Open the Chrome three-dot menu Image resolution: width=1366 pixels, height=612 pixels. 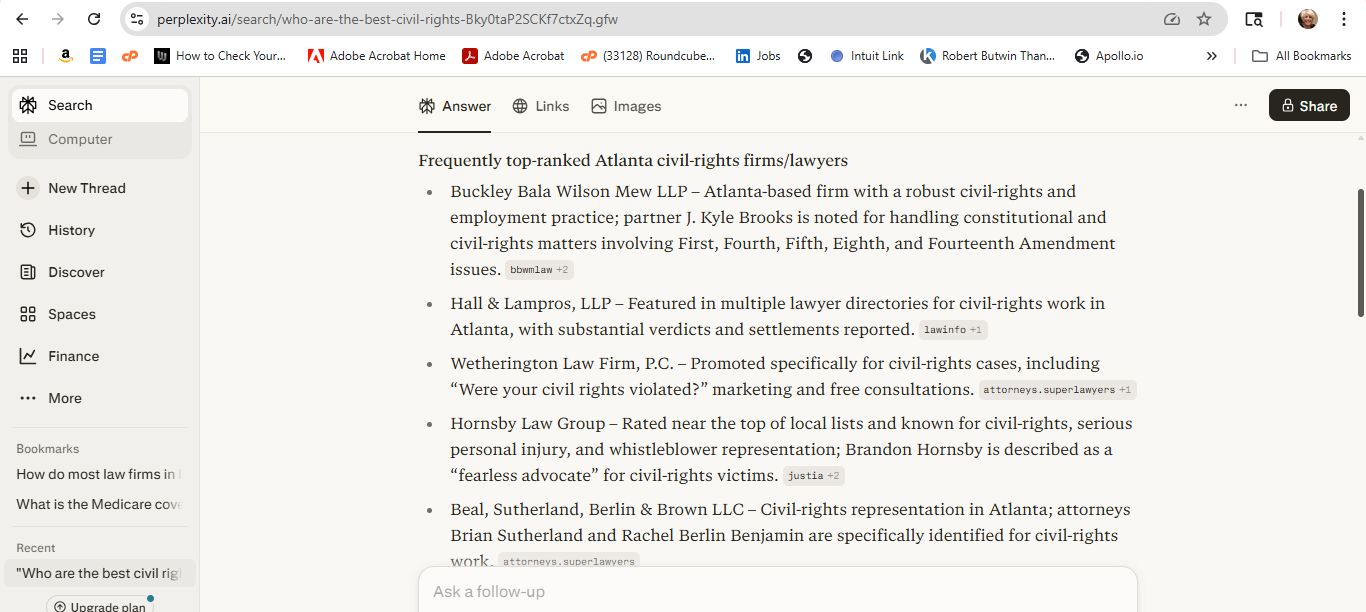(1344, 19)
